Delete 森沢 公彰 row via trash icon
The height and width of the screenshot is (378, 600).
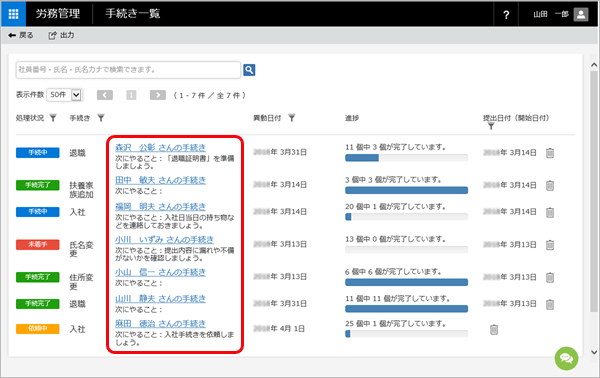550,153
